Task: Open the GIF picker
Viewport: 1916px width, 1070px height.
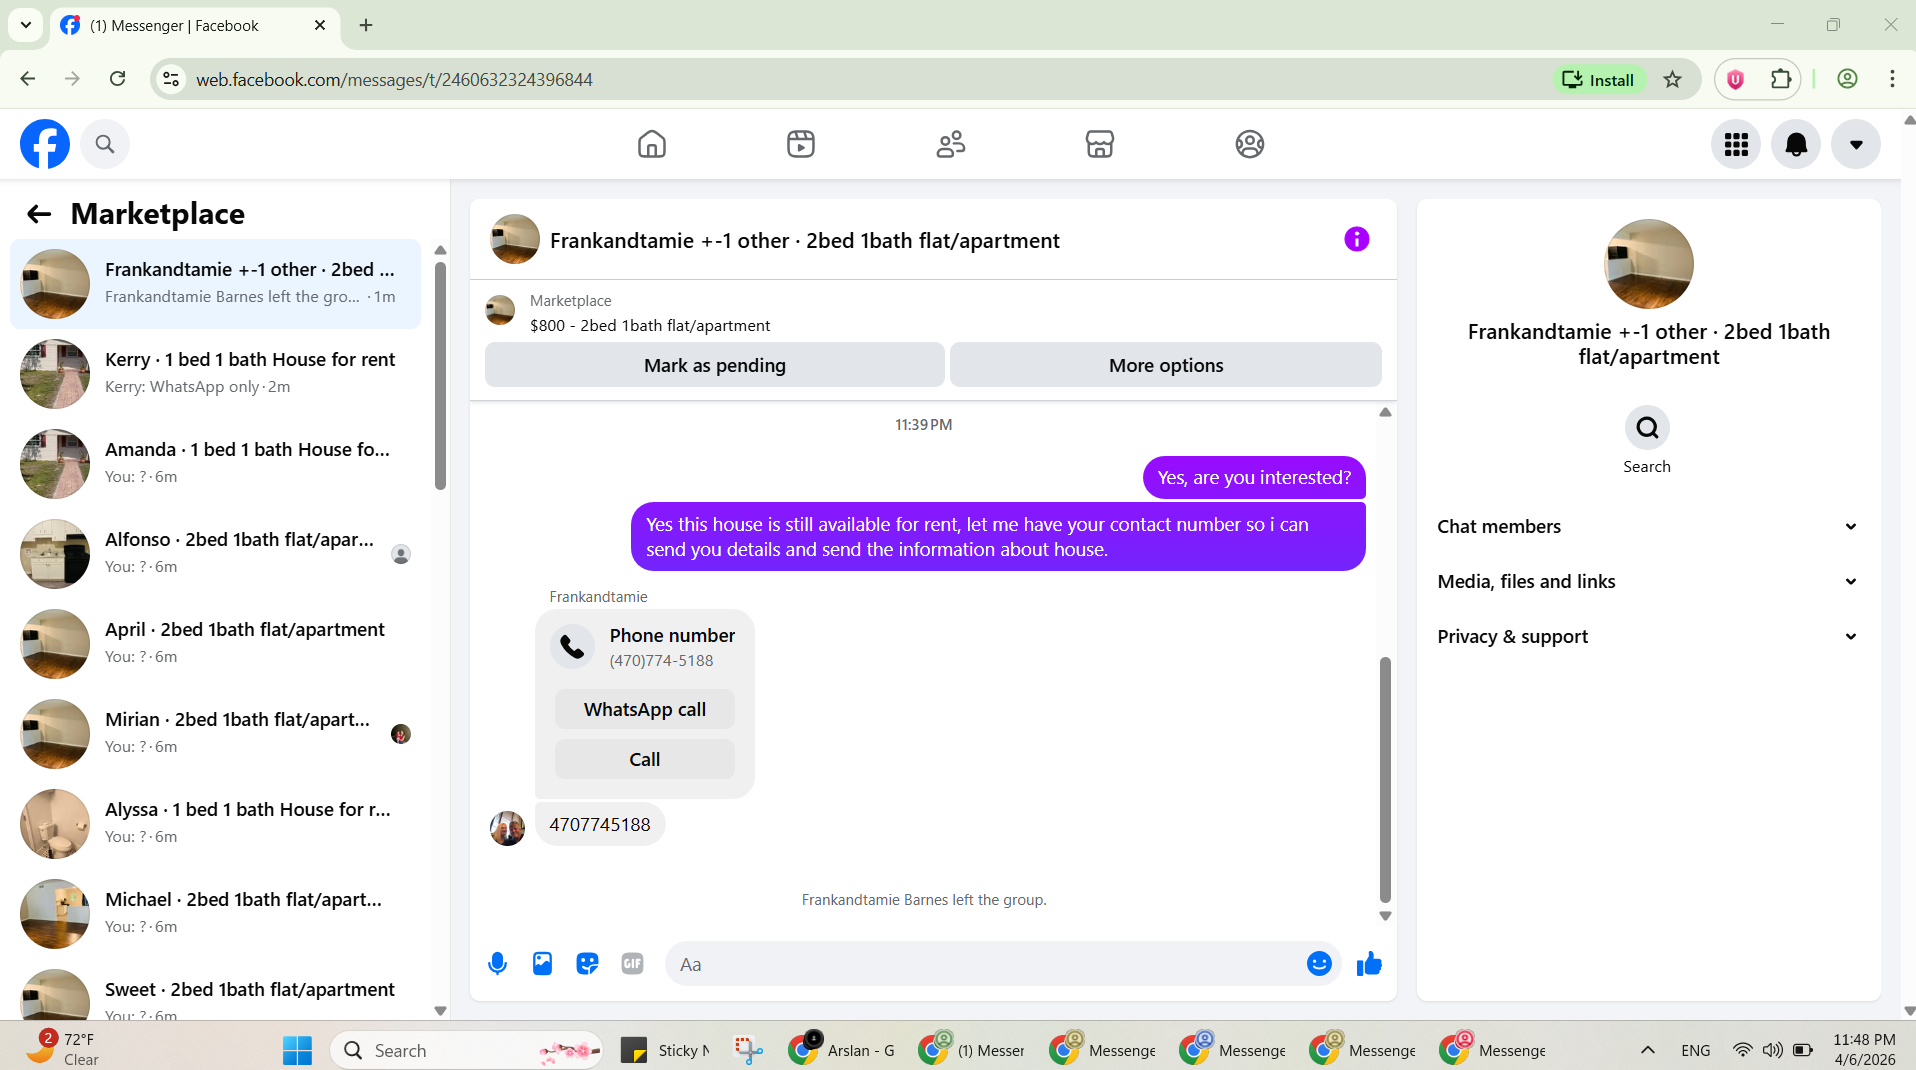Action: coord(632,964)
